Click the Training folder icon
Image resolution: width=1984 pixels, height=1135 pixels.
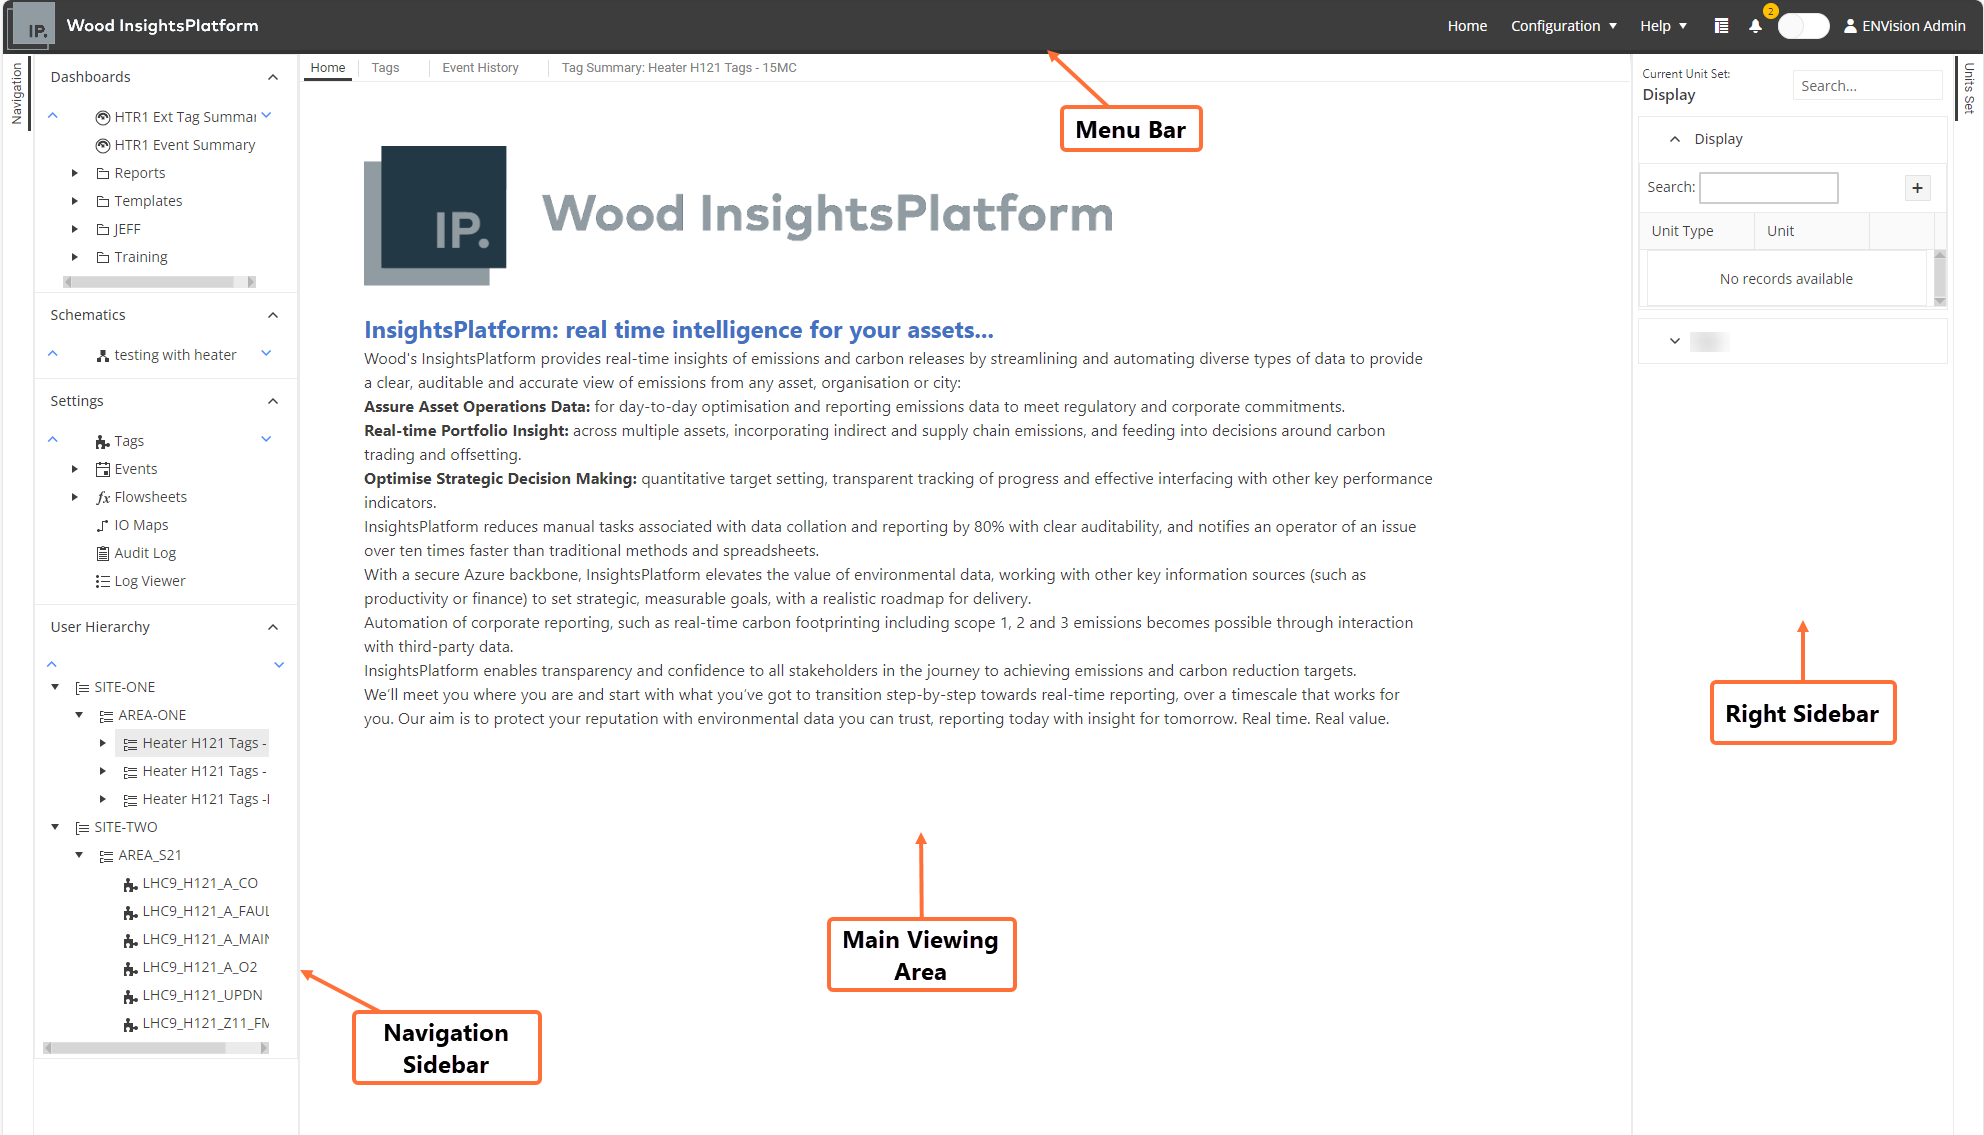[x=102, y=257]
